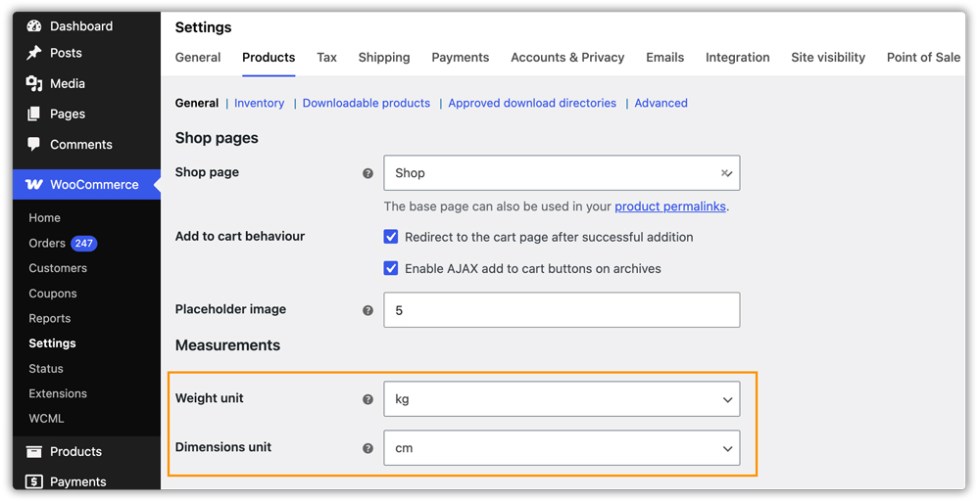The width and height of the screenshot is (980, 501).
Task: Select the Products settings tab
Action: [x=268, y=57]
